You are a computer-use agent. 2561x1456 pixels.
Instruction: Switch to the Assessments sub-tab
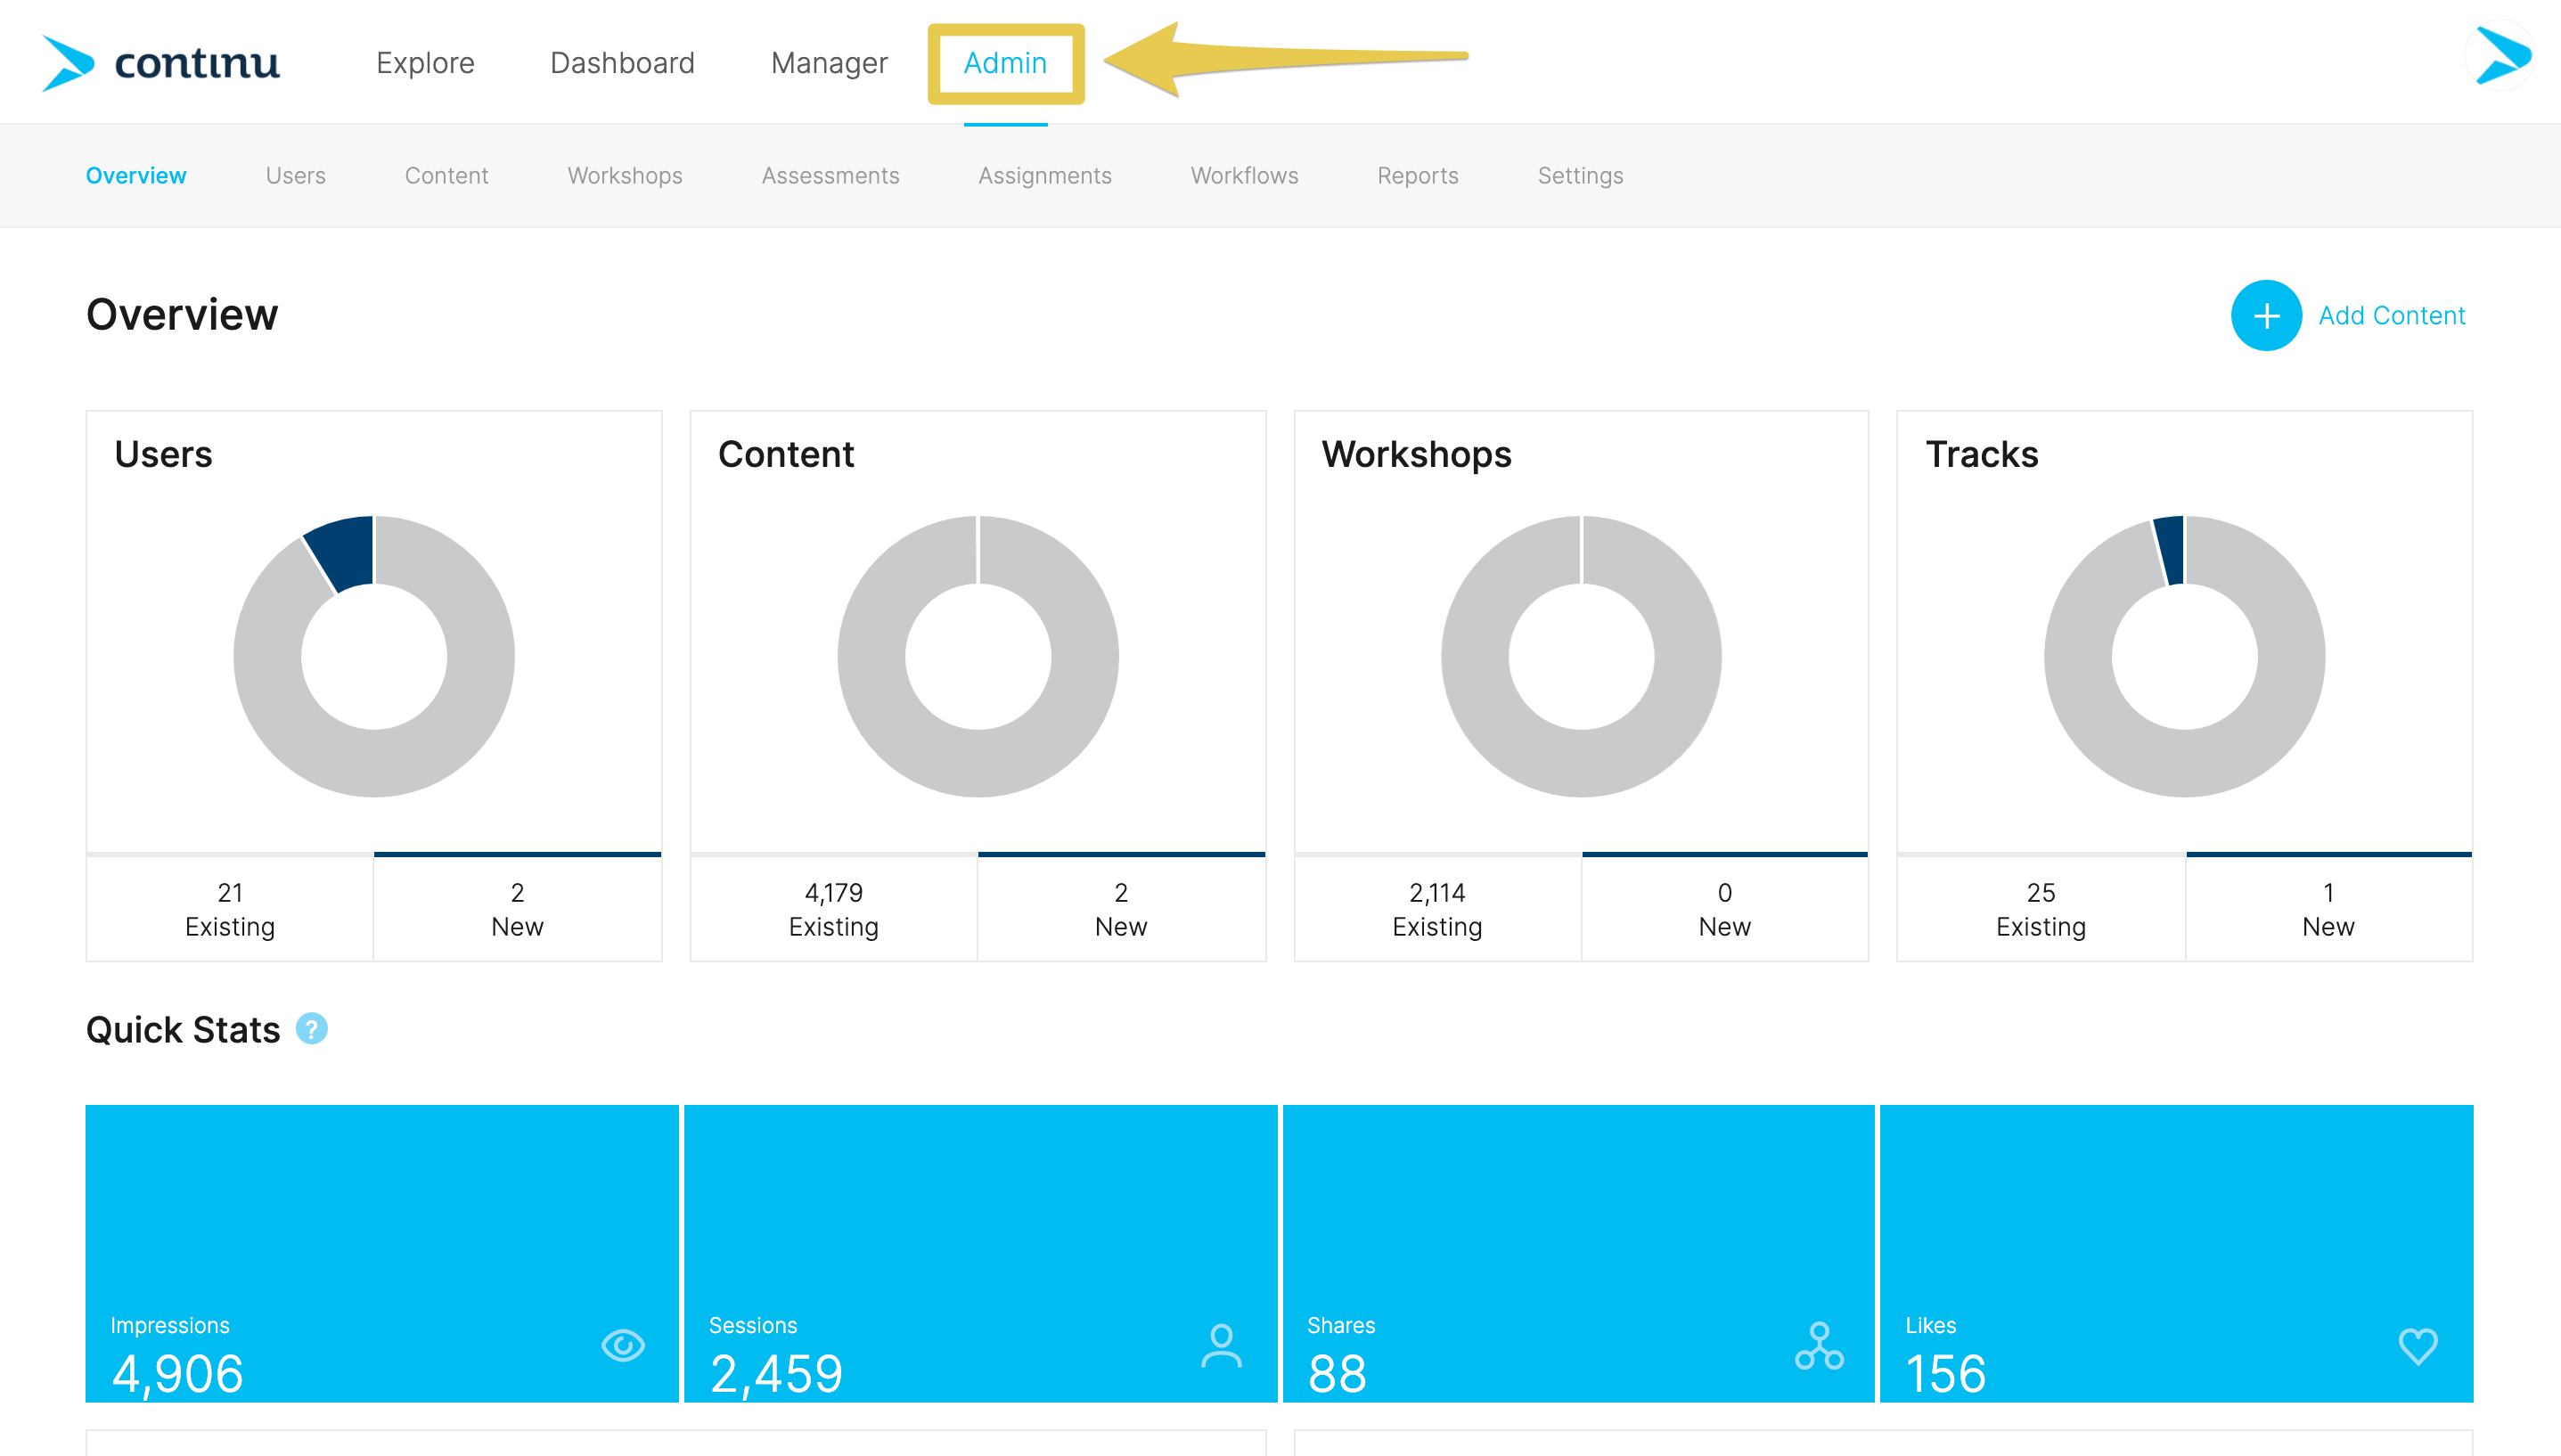(831, 176)
